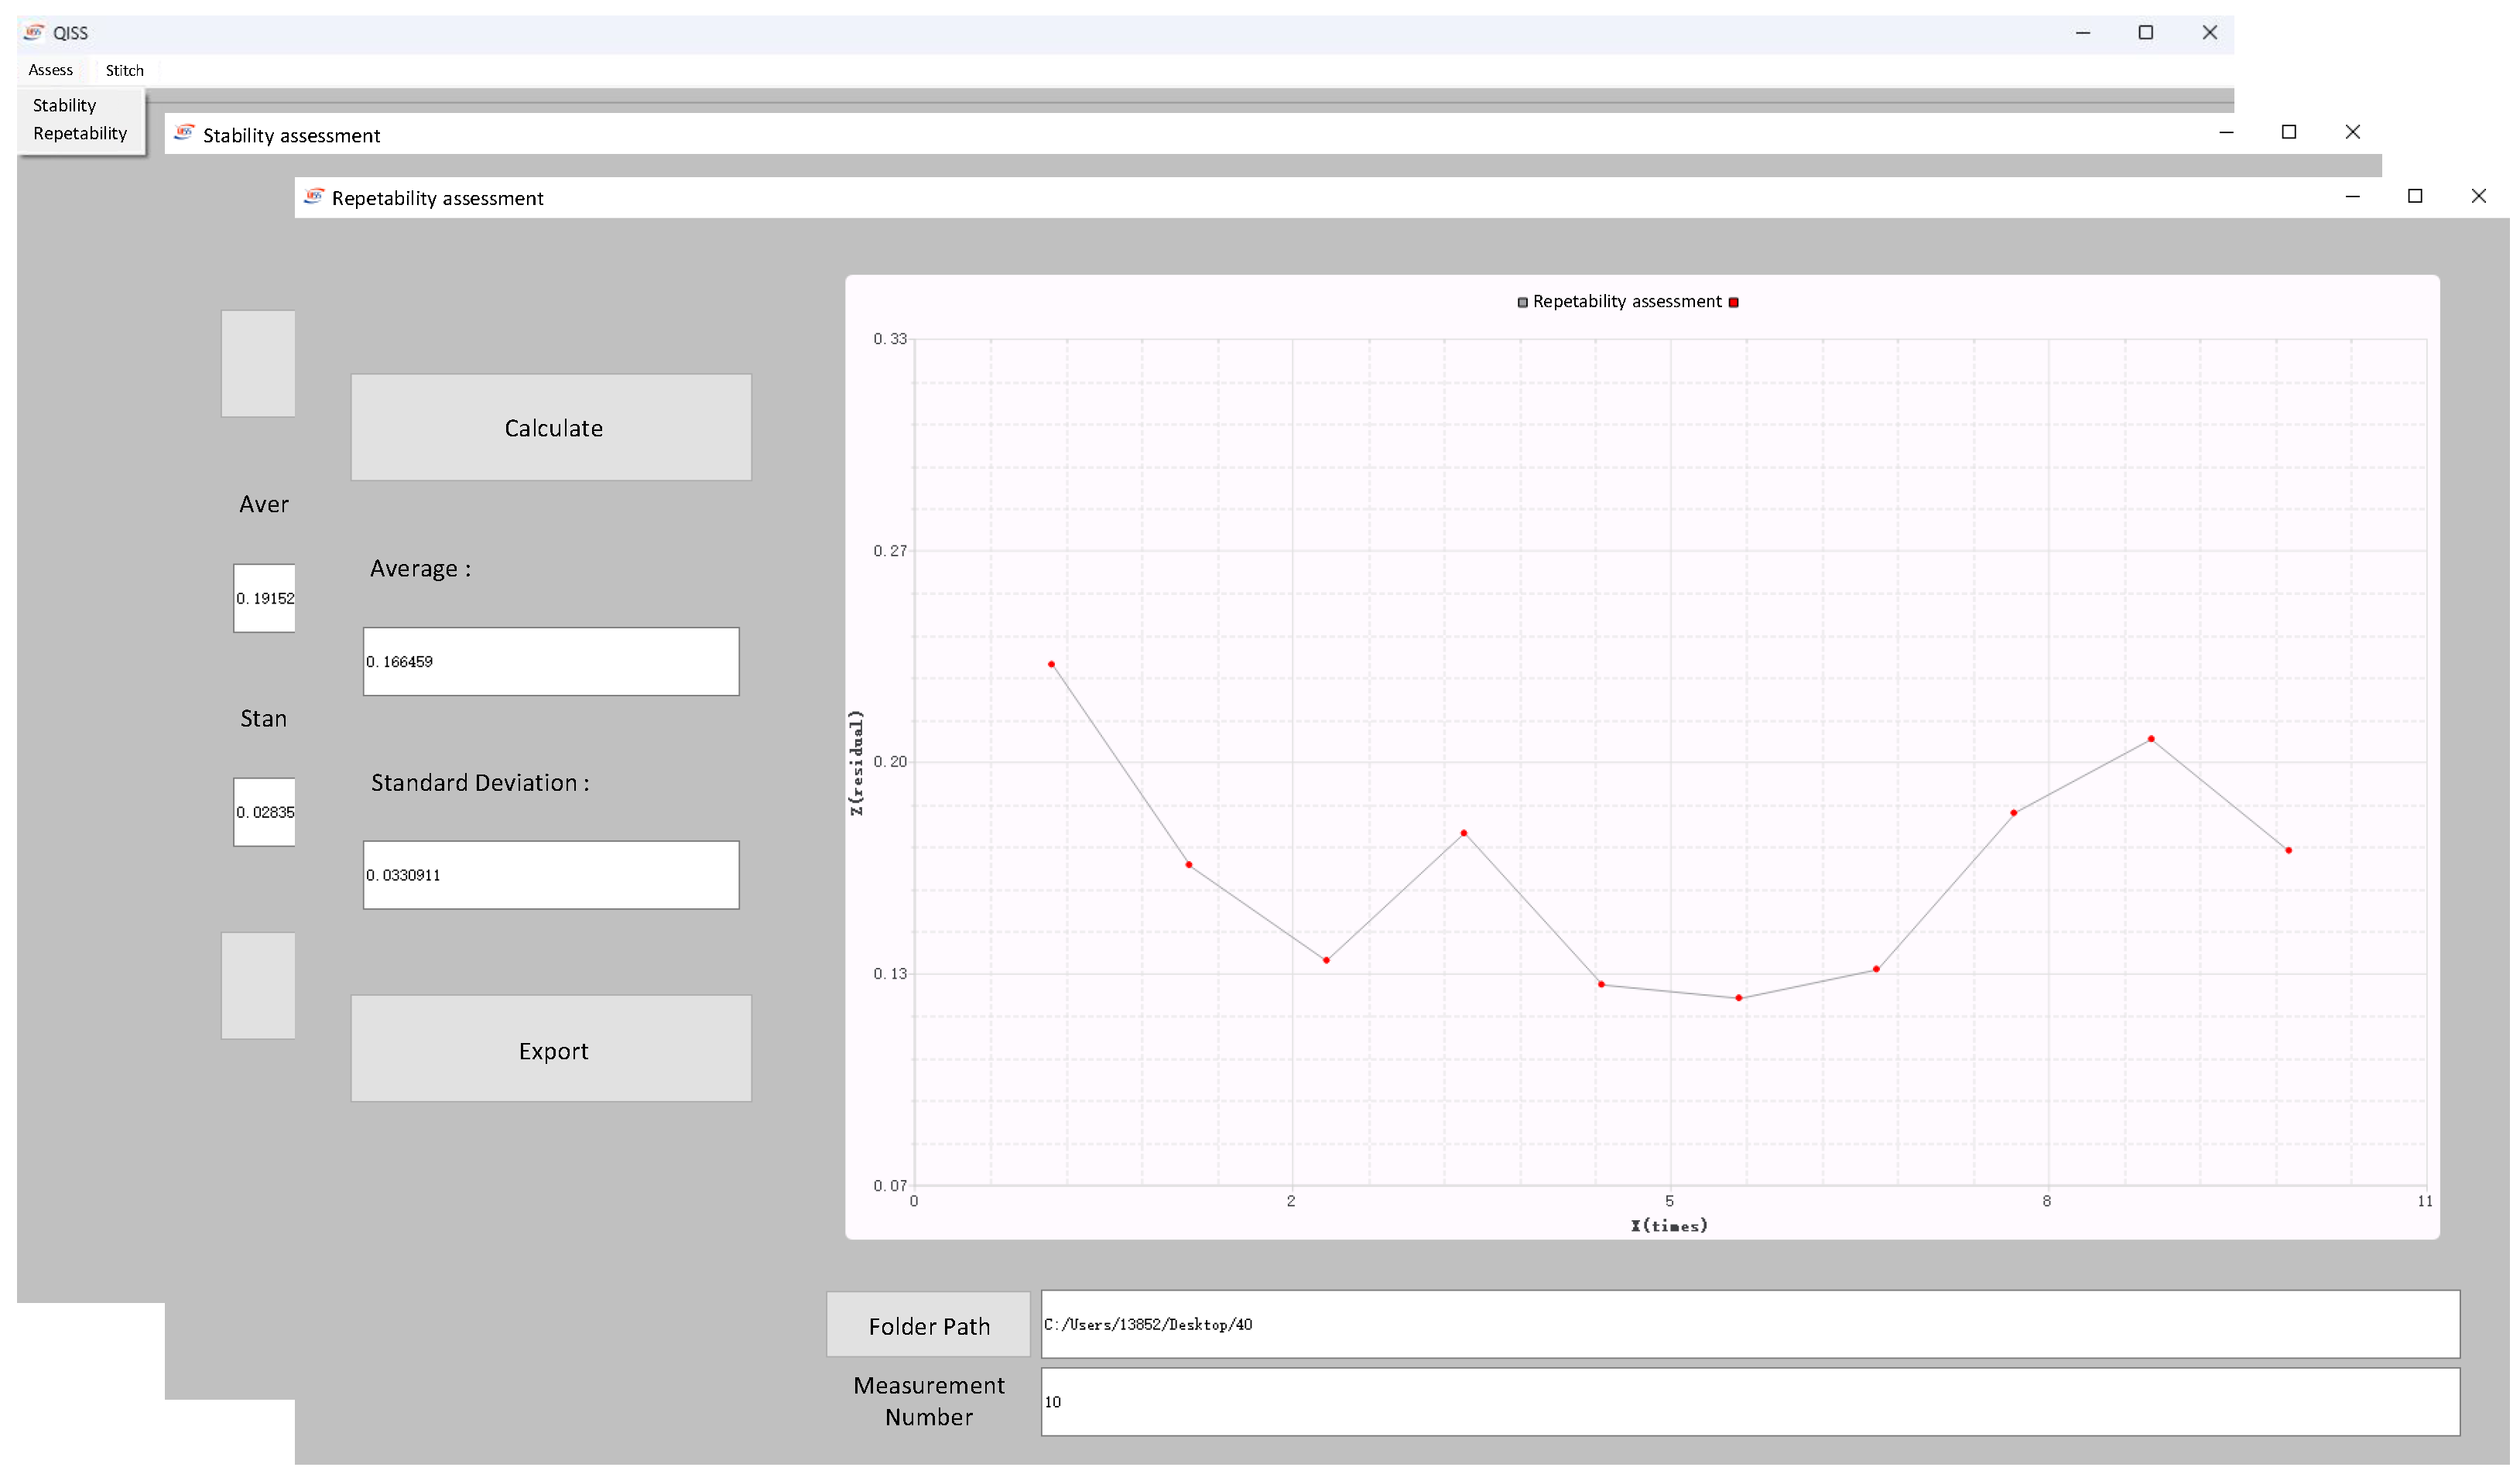Close the Stability assessment window
The height and width of the screenshot is (1474, 2520).
click(2352, 132)
